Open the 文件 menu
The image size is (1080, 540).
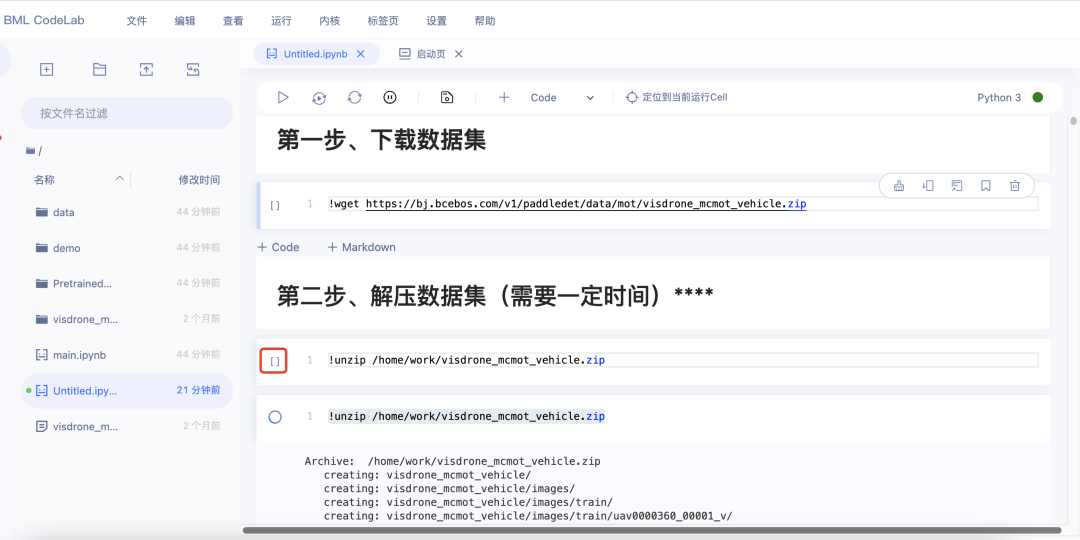click(x=136, y=21)
